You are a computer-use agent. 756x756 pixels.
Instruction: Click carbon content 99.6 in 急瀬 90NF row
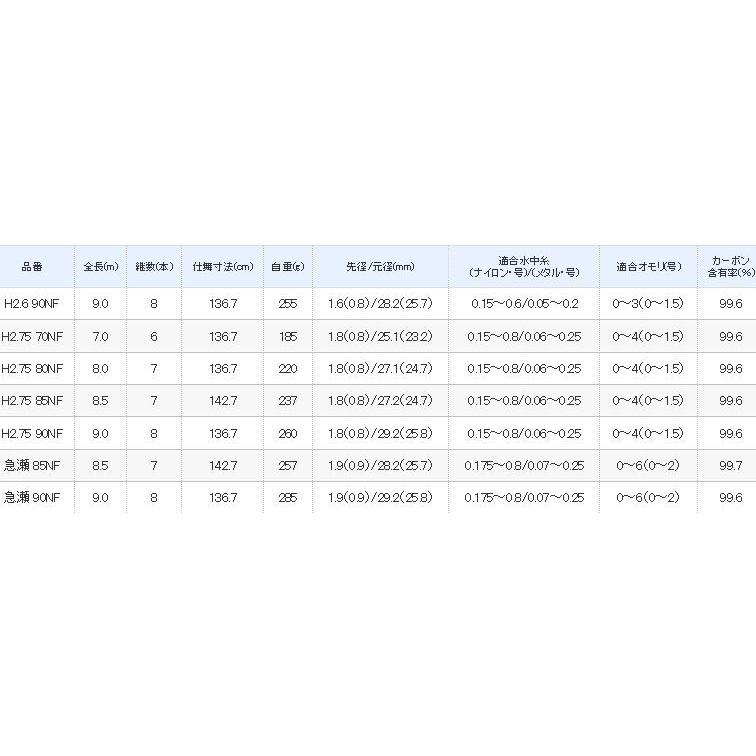pos(731,498)
